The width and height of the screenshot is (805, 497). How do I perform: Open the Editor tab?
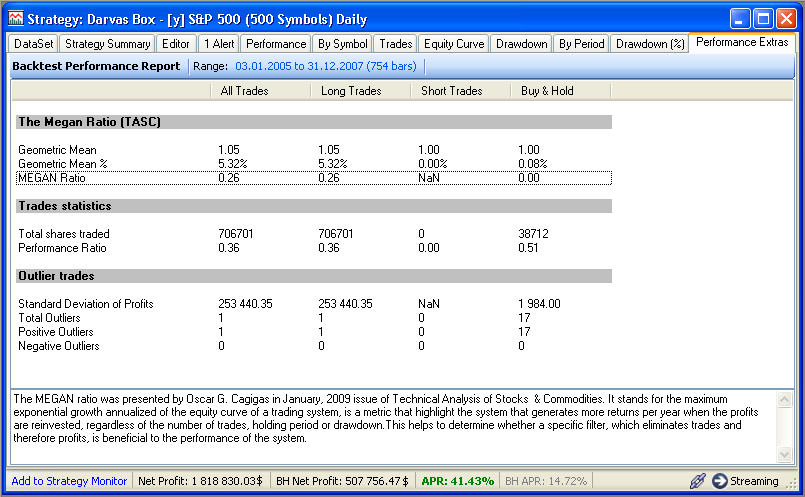177,44
